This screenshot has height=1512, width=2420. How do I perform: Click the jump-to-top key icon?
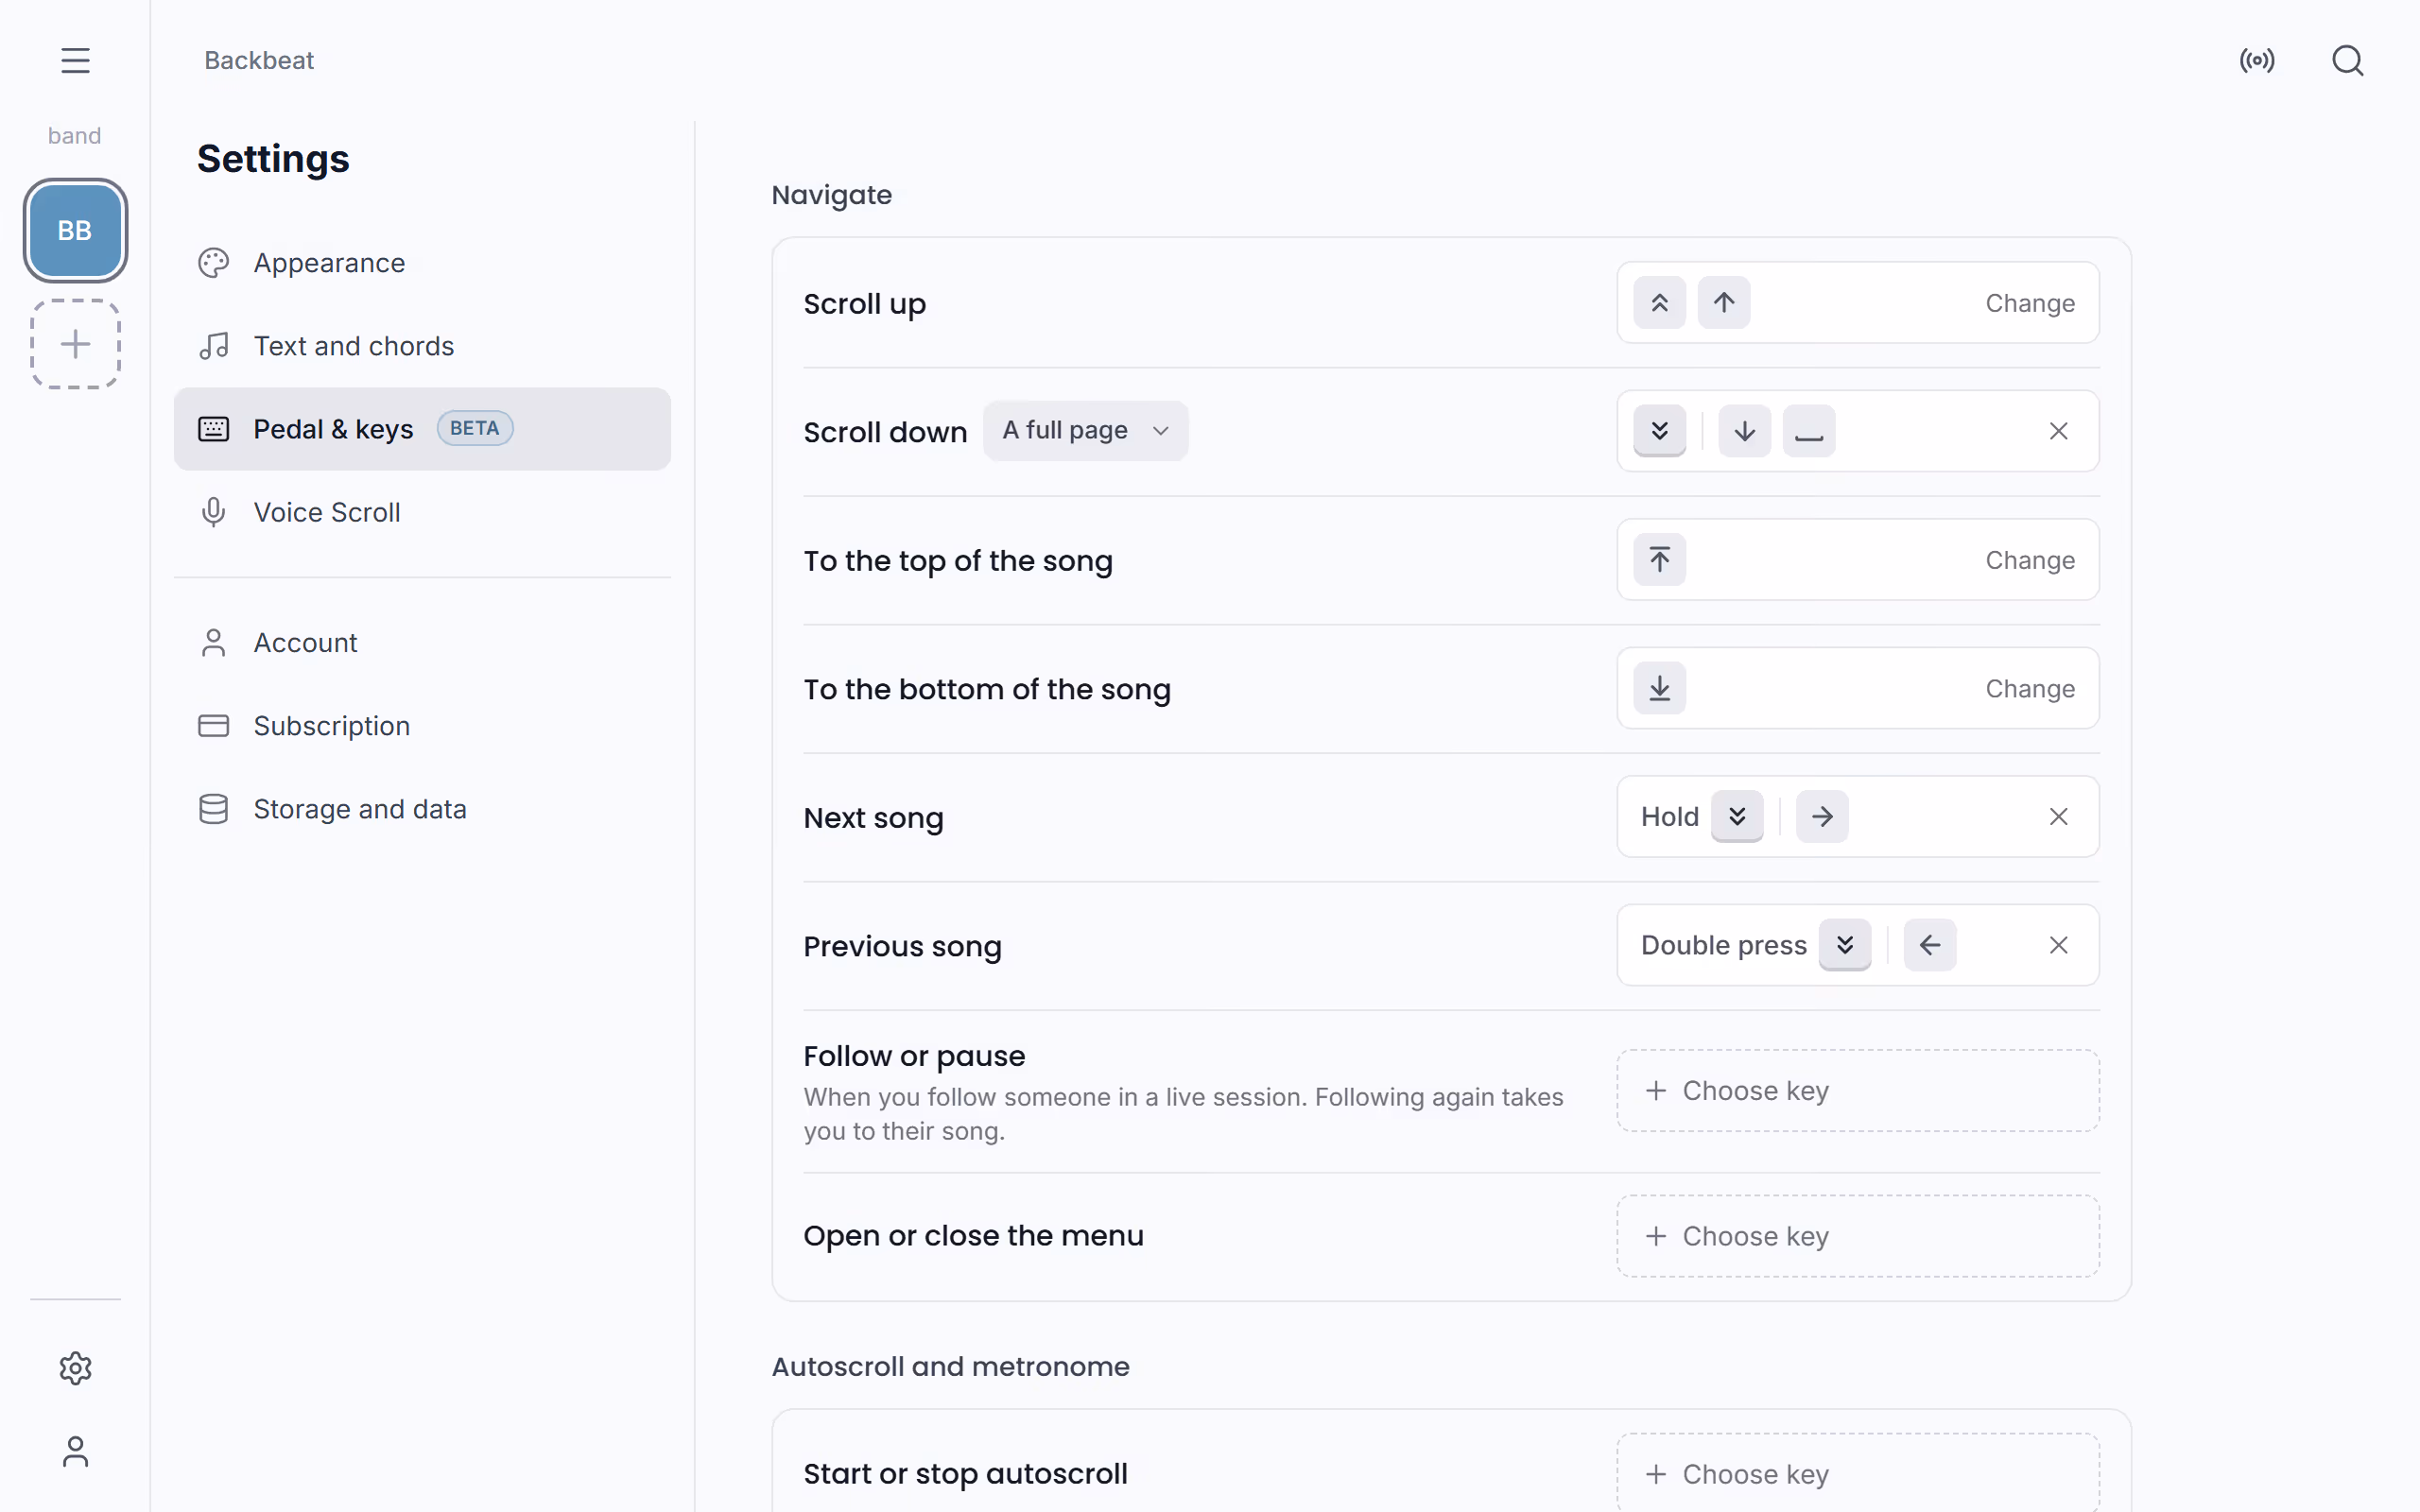1659,560
